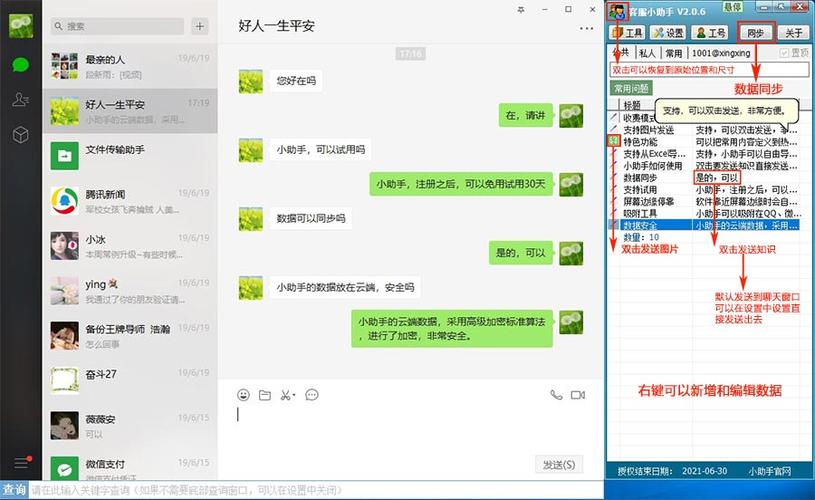Open chat info three-dots menu
The image size is (815, 500).
click(x=586, y=29)
